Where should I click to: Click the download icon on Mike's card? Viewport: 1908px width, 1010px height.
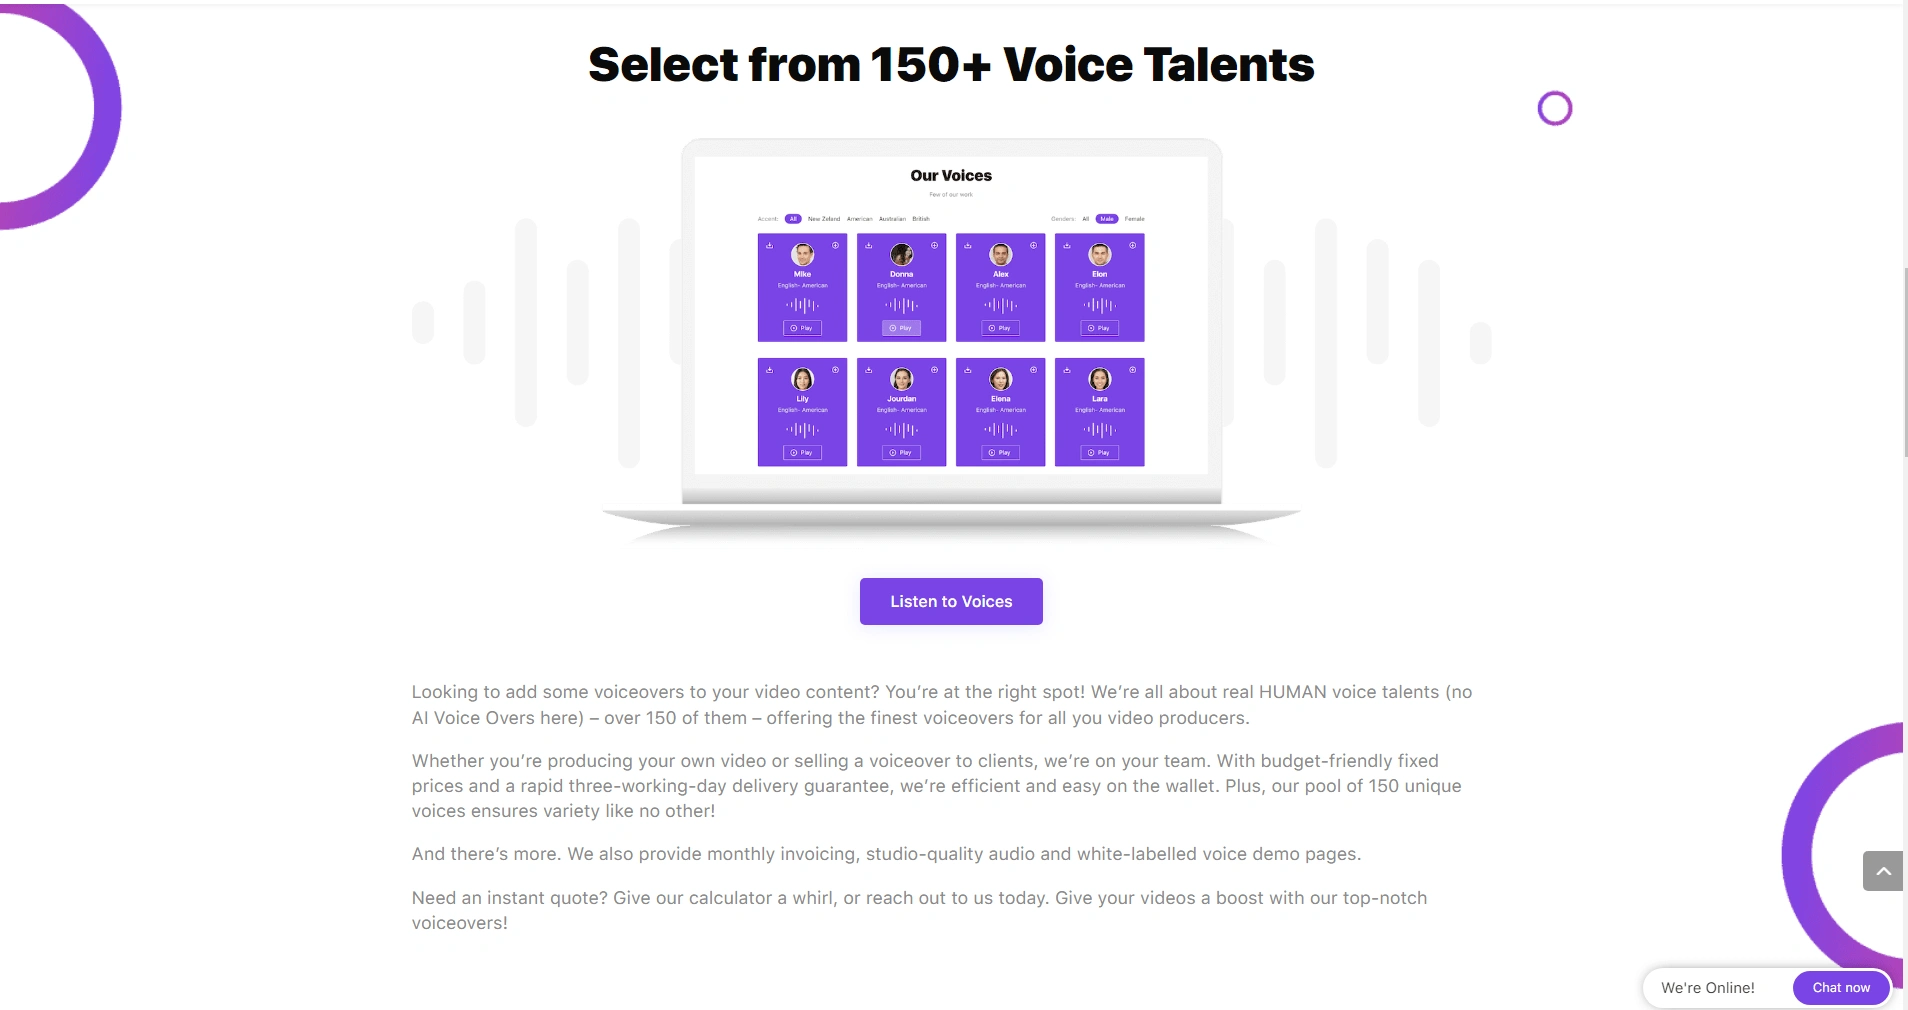[x=769, y=246]
